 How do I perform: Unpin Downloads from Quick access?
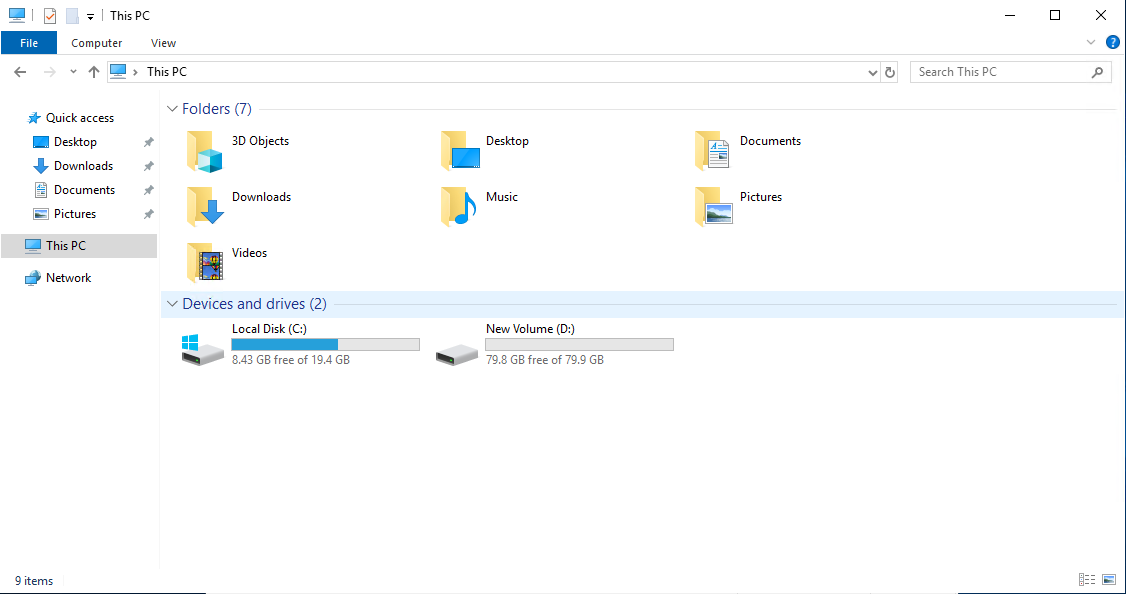147,165
